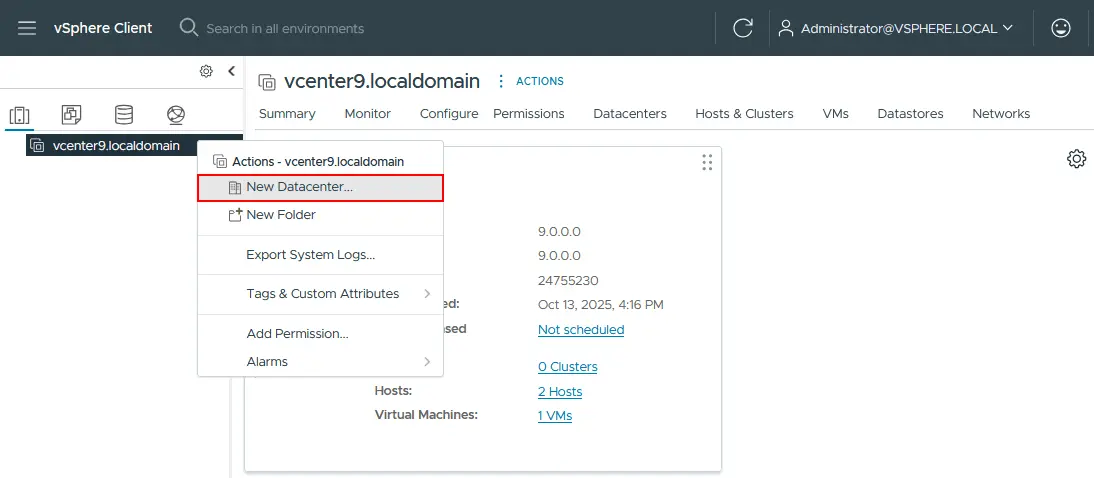Click the Virtual Machines: label

pos(426,414)
